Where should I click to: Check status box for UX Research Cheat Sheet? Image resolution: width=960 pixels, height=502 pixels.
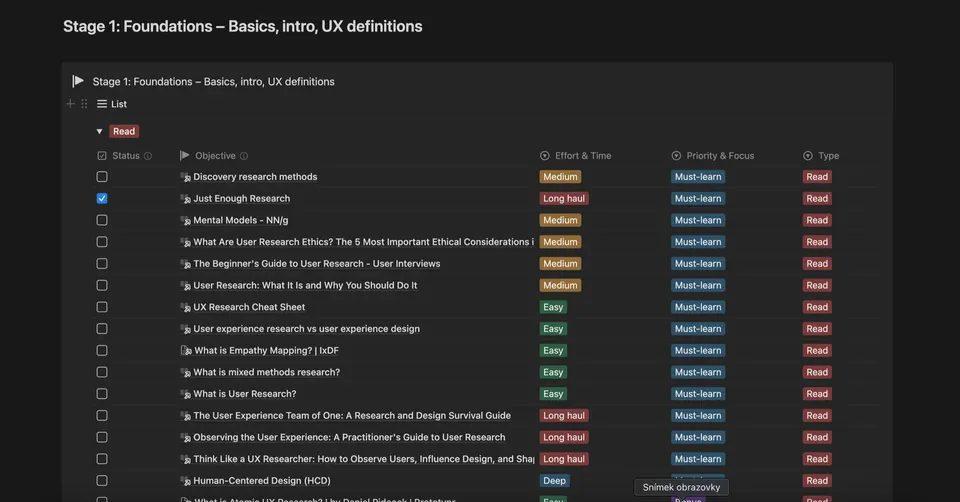pyautogui.click(x=102, y=307)
